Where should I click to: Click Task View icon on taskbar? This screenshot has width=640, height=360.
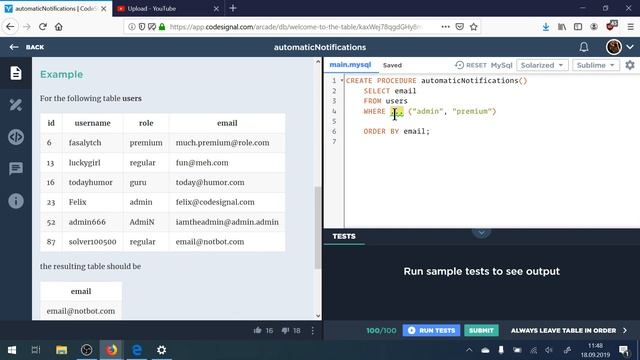[36, 350]
